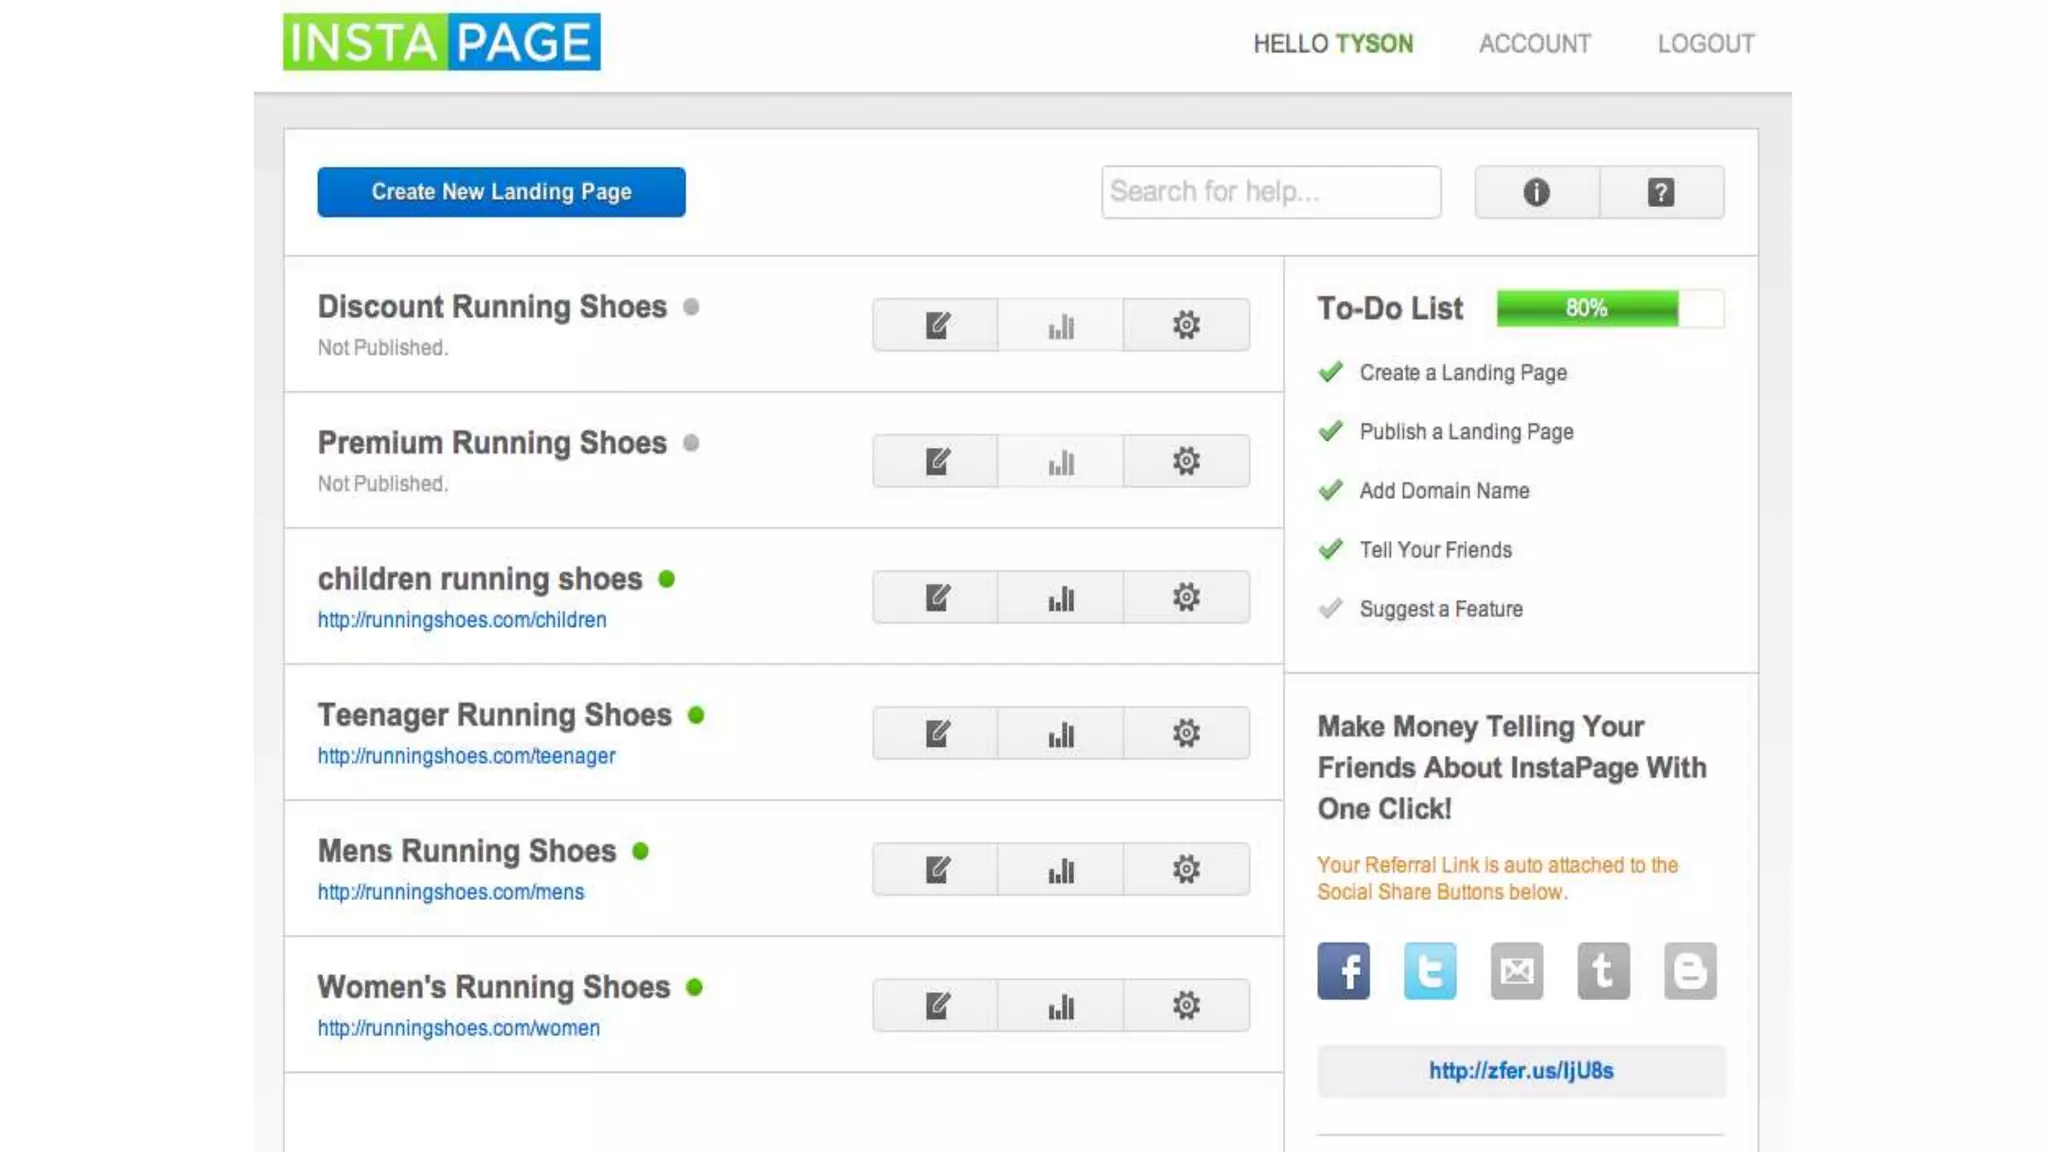Share referral via email icon
This screenshot has width=2048, height=1152.
(1516, 970)
